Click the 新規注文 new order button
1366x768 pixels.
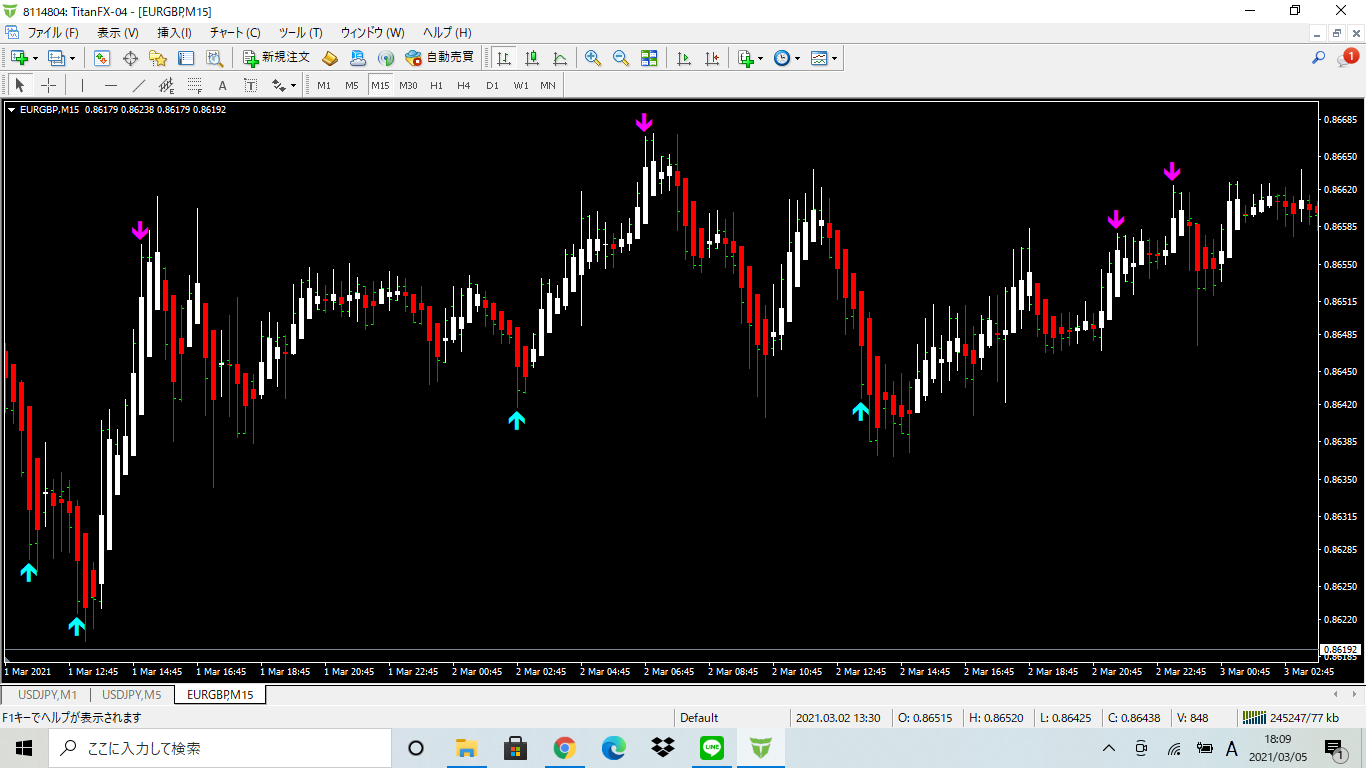[276, 58]
